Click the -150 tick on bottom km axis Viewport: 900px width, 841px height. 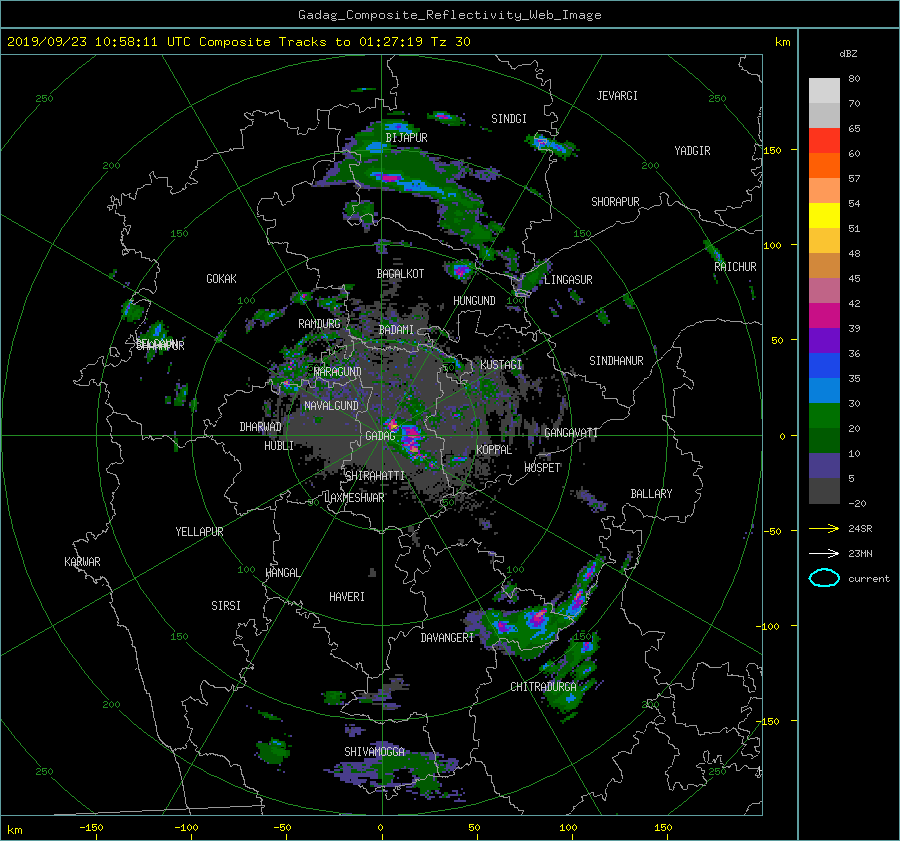(91, 828)
